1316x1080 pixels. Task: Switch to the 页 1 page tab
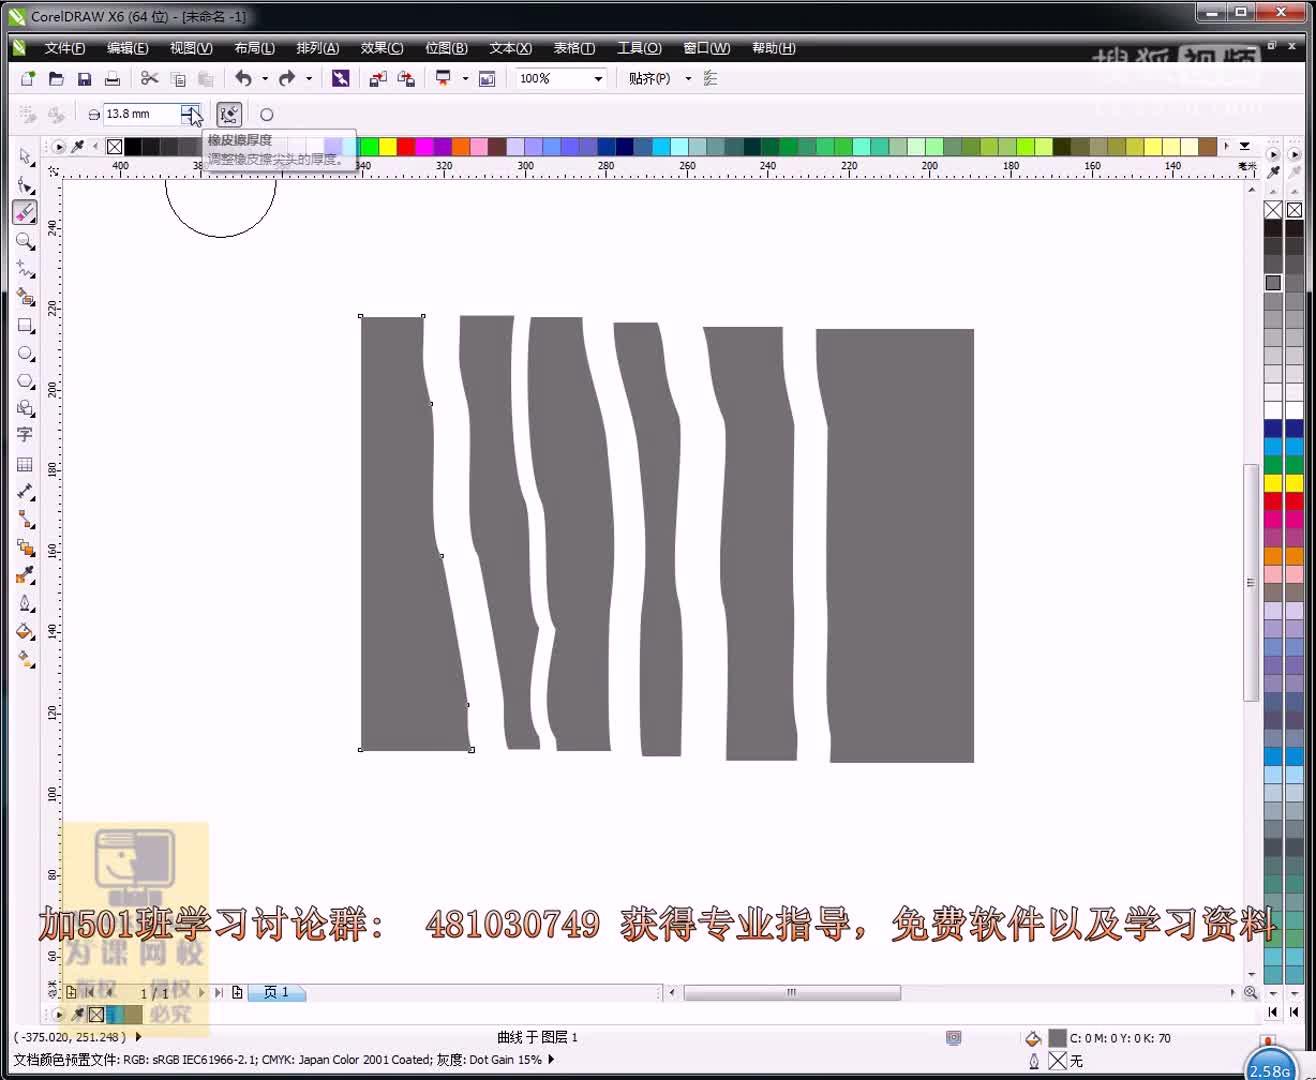point(276,993)
